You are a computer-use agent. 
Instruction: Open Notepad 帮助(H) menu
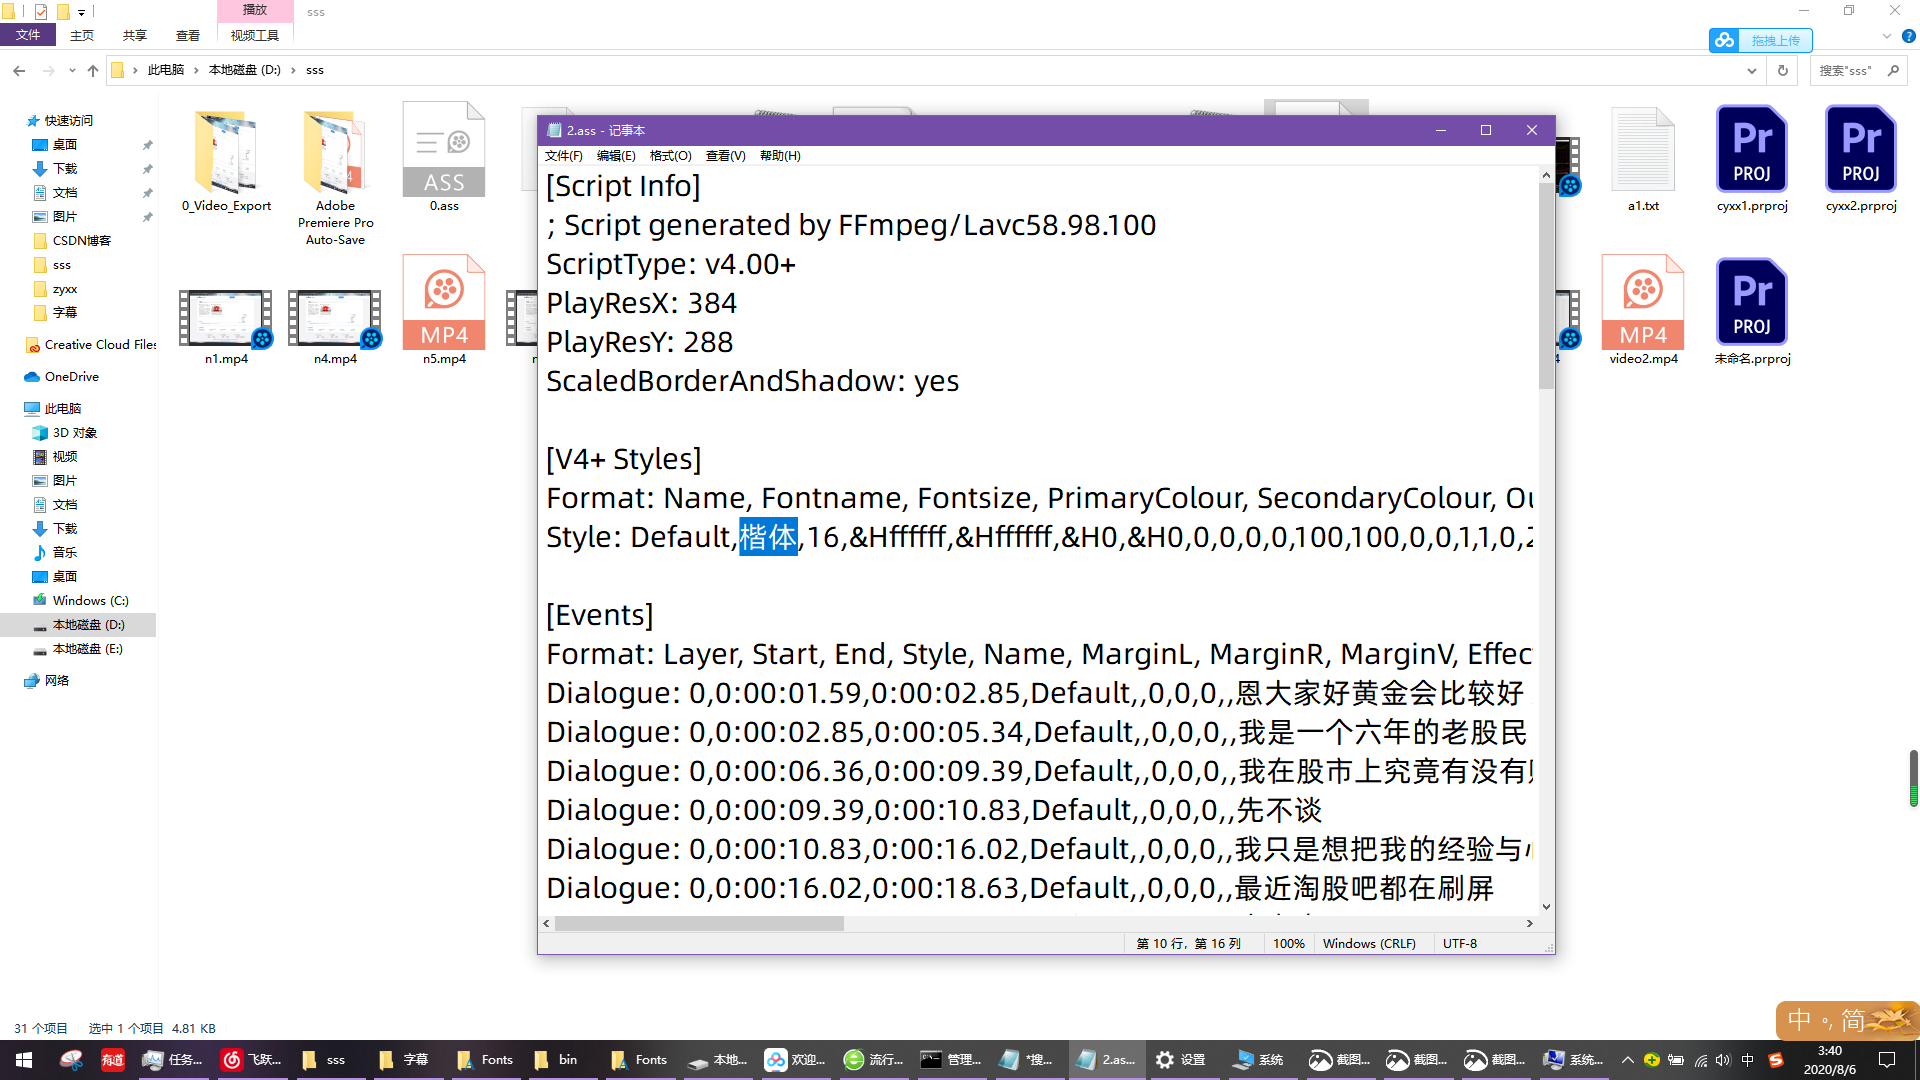780,156
